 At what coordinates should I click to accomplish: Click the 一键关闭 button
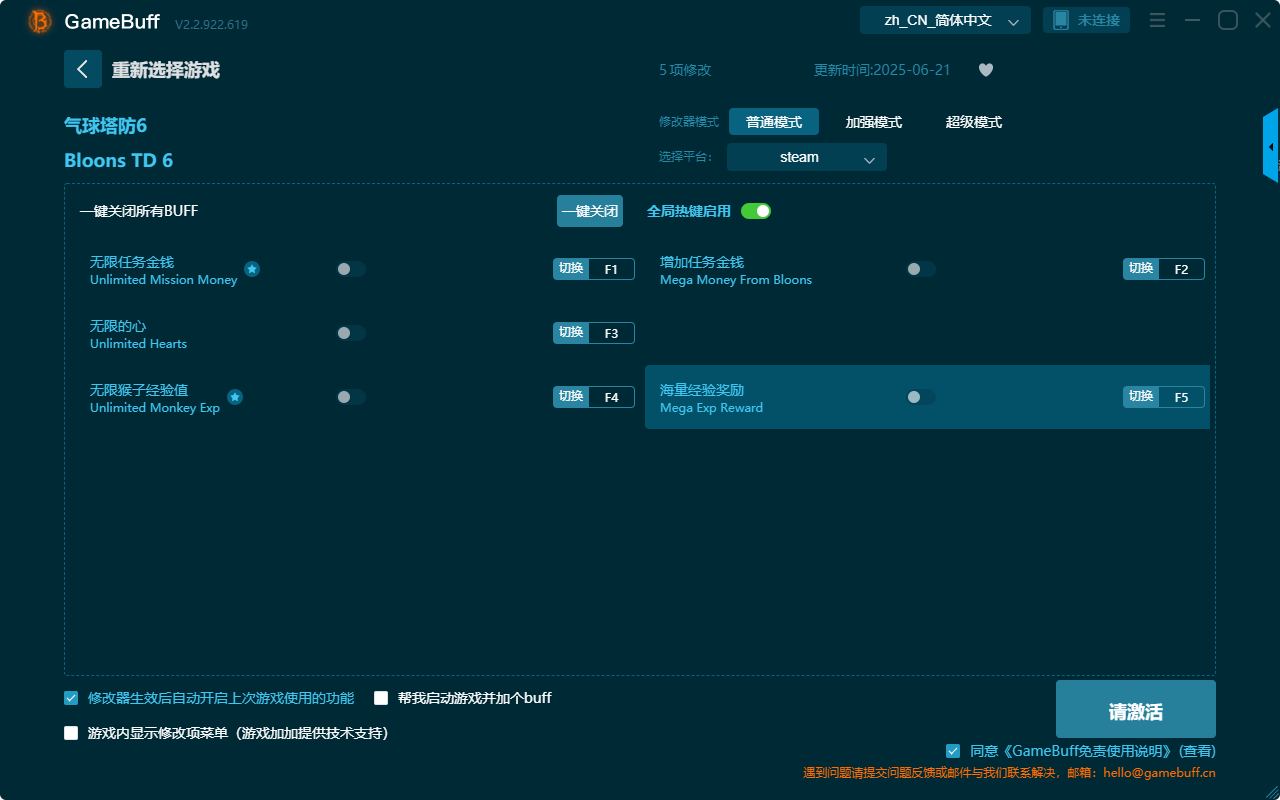(x=590, y=211)
